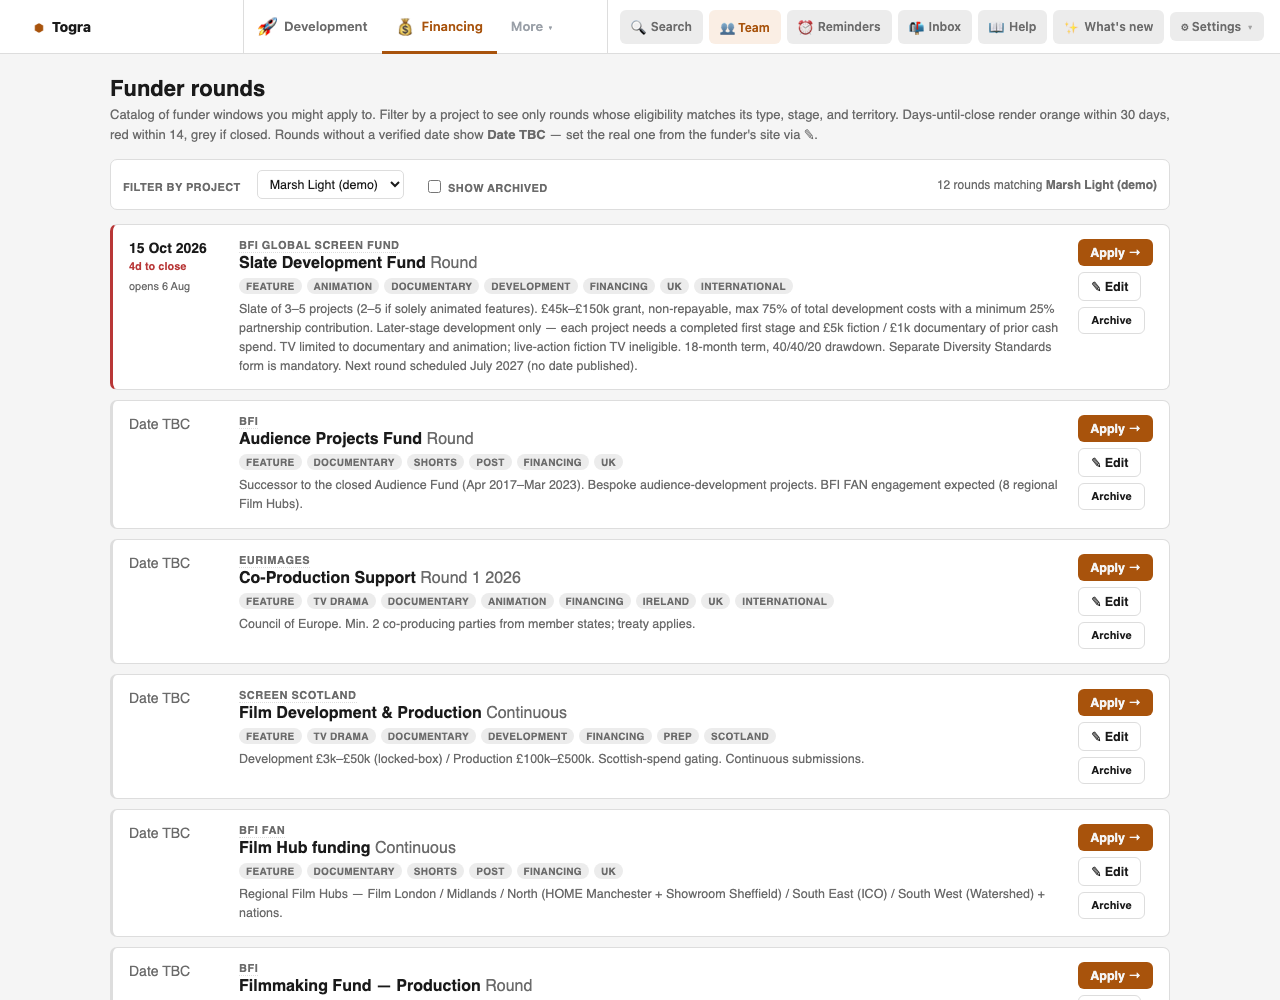Viewport: 1280px width, 1000px height.
Task: Click the SCOTLAND tag on Film Development
Action: click(x=740, y=737)
